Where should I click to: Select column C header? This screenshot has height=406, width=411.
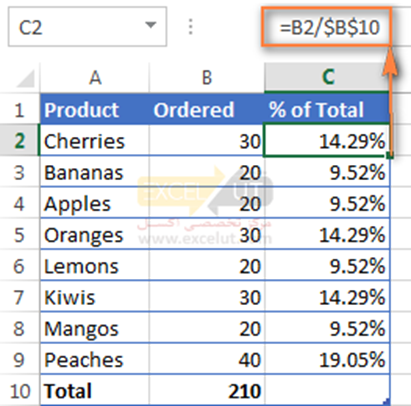tap(327, 78)
